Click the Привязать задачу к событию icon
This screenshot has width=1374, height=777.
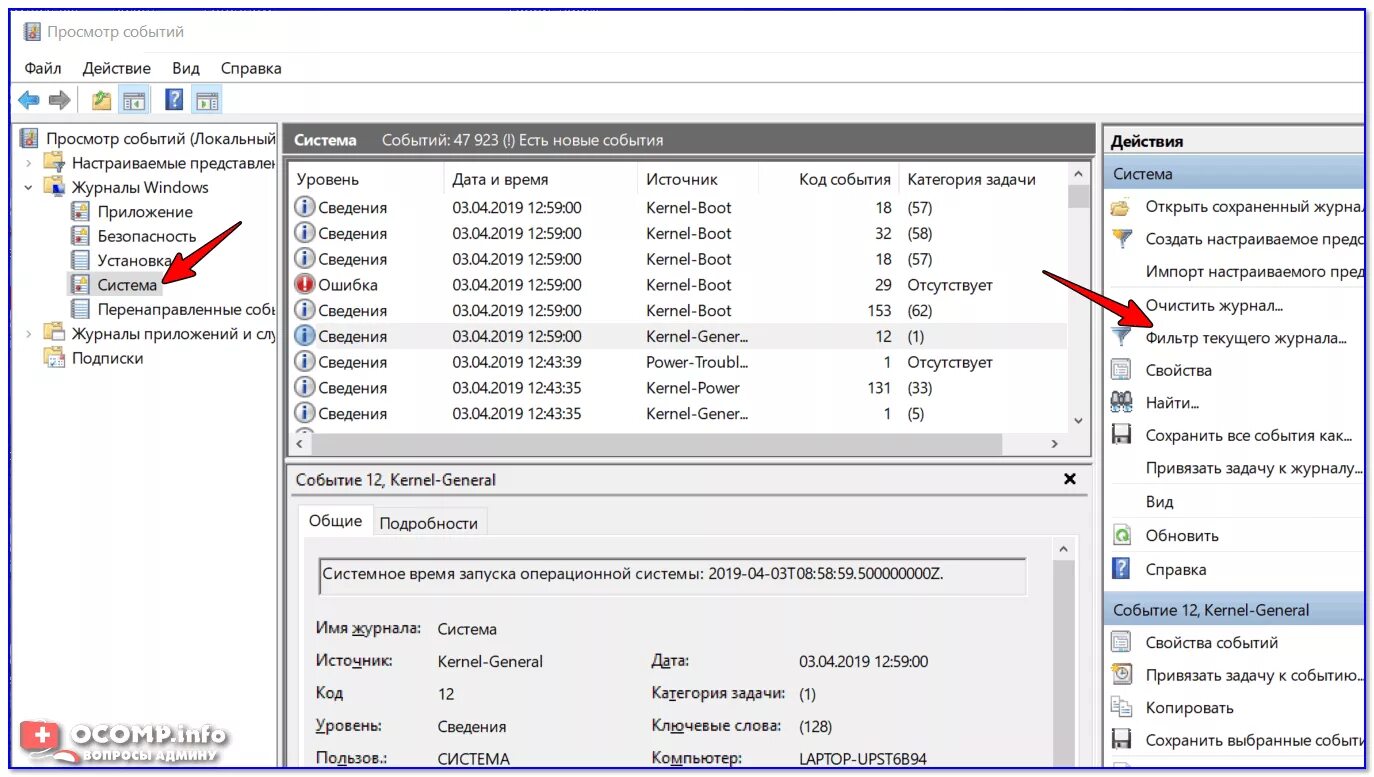1122,675
